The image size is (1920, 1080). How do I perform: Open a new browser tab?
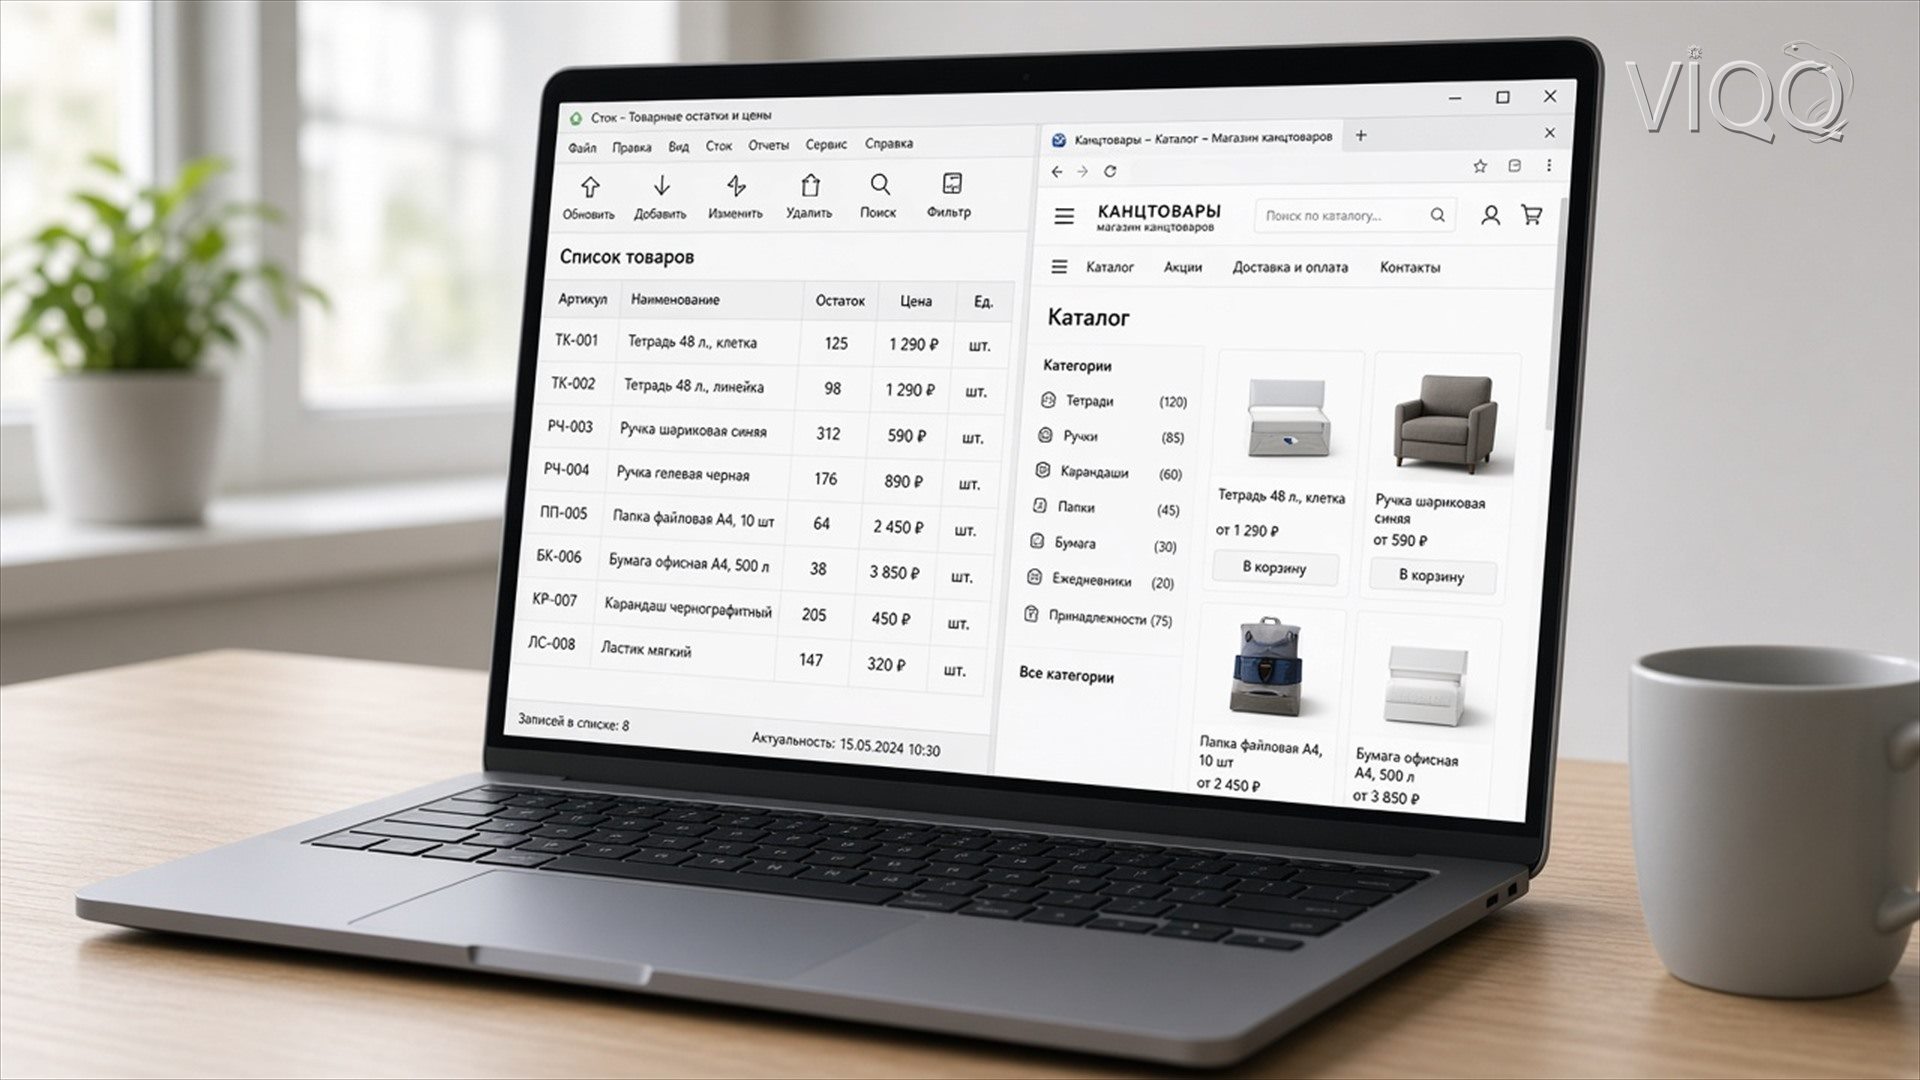pyautogui.click(x=1360, y=135)
